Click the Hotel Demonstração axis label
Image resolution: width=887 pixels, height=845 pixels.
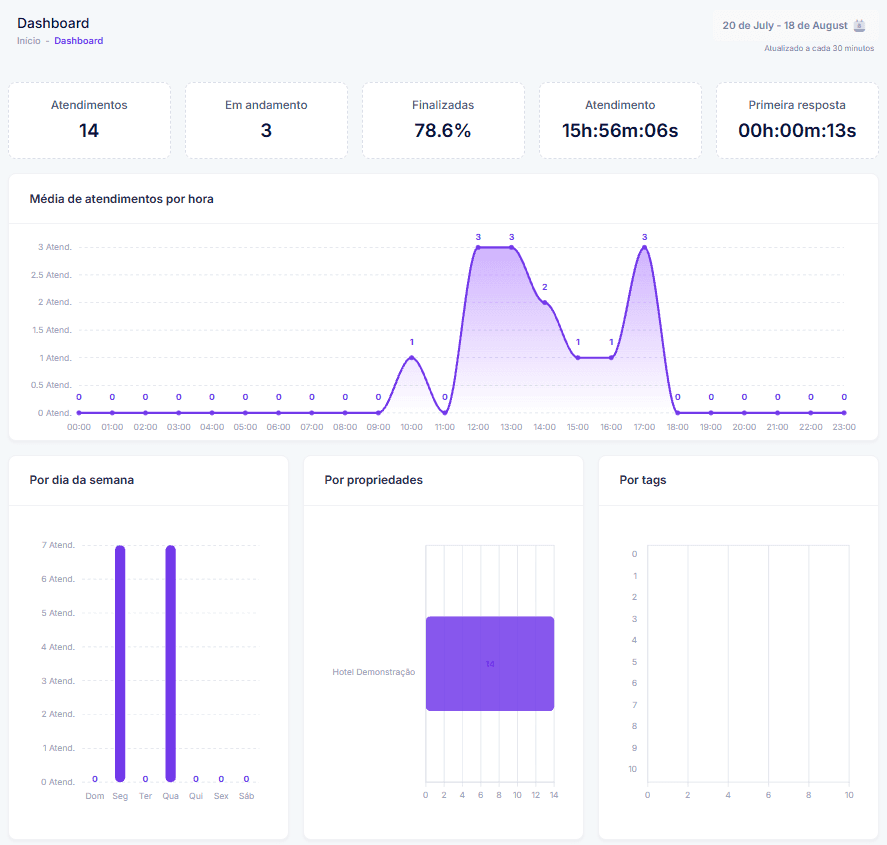(374, 672)
